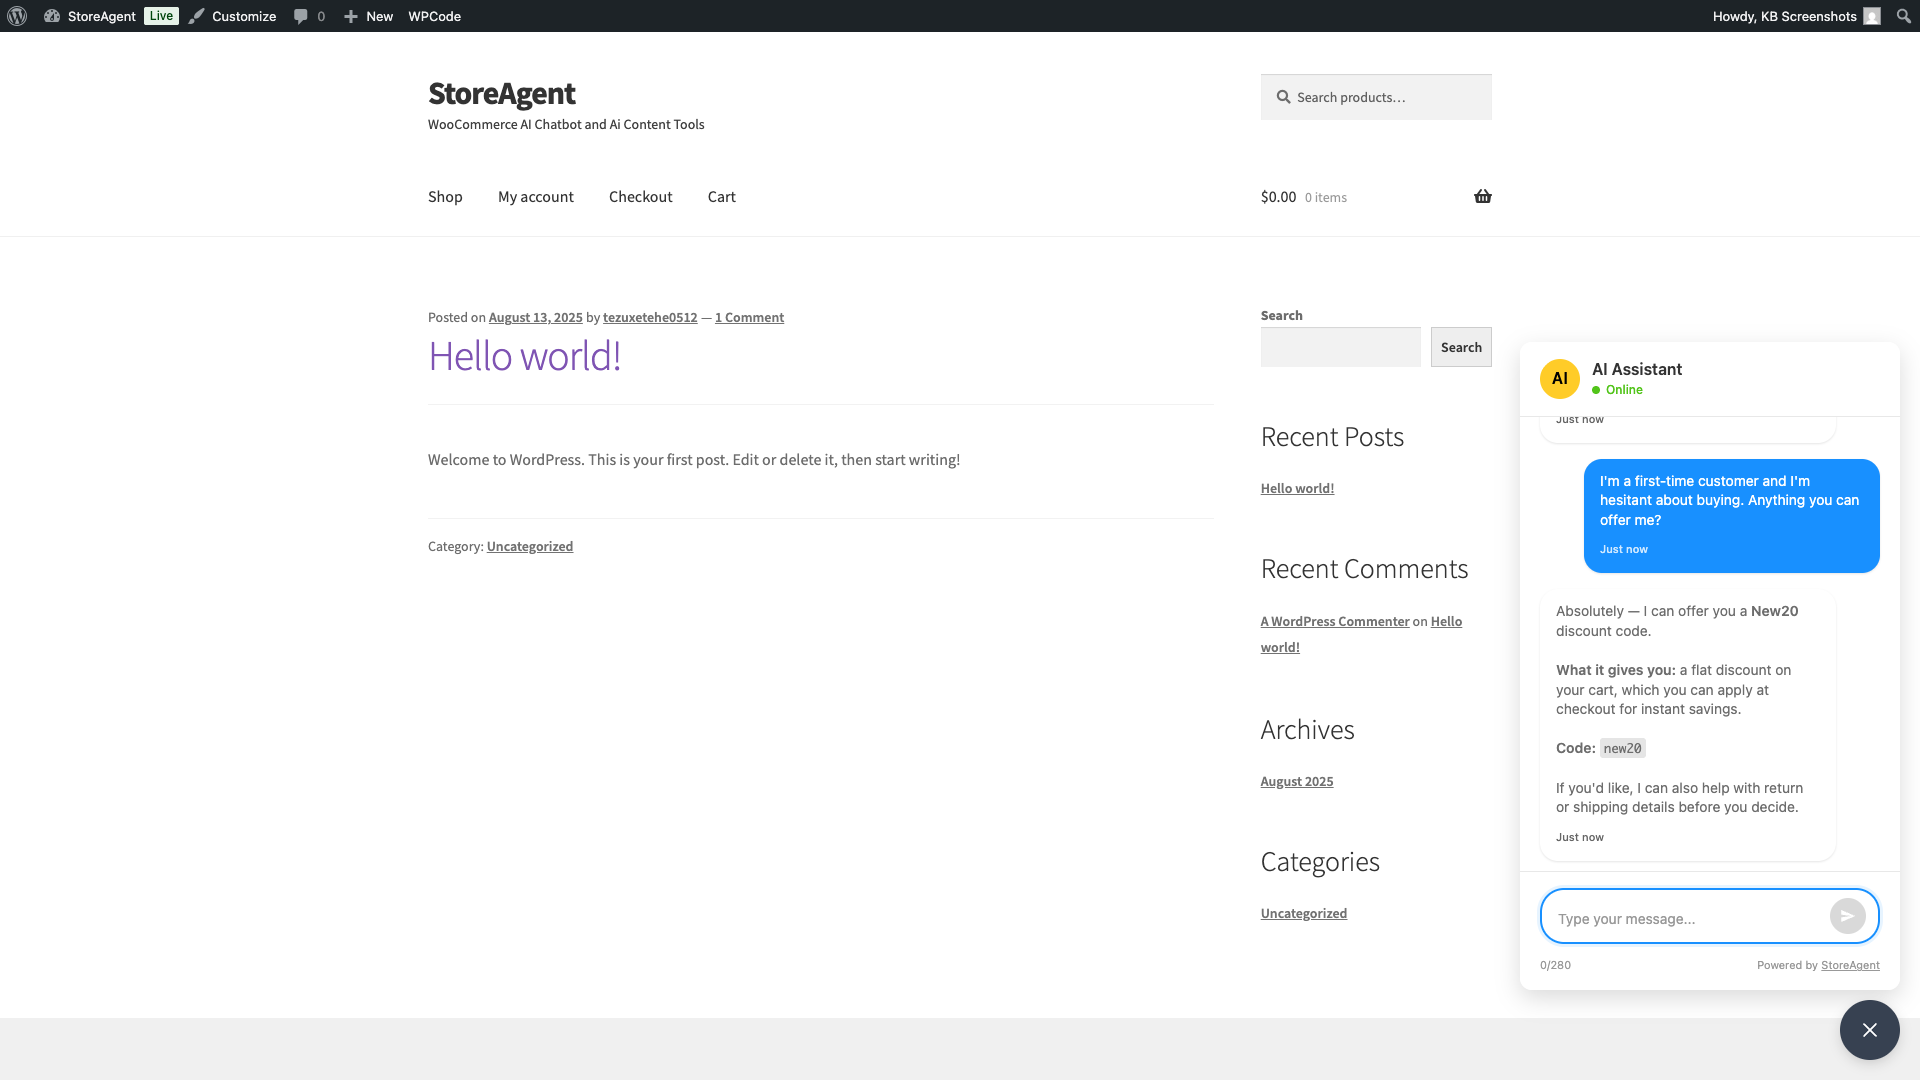Open comments bubble in admin bar
This screenshot has width=1920, height=1080.
(309, 16)
